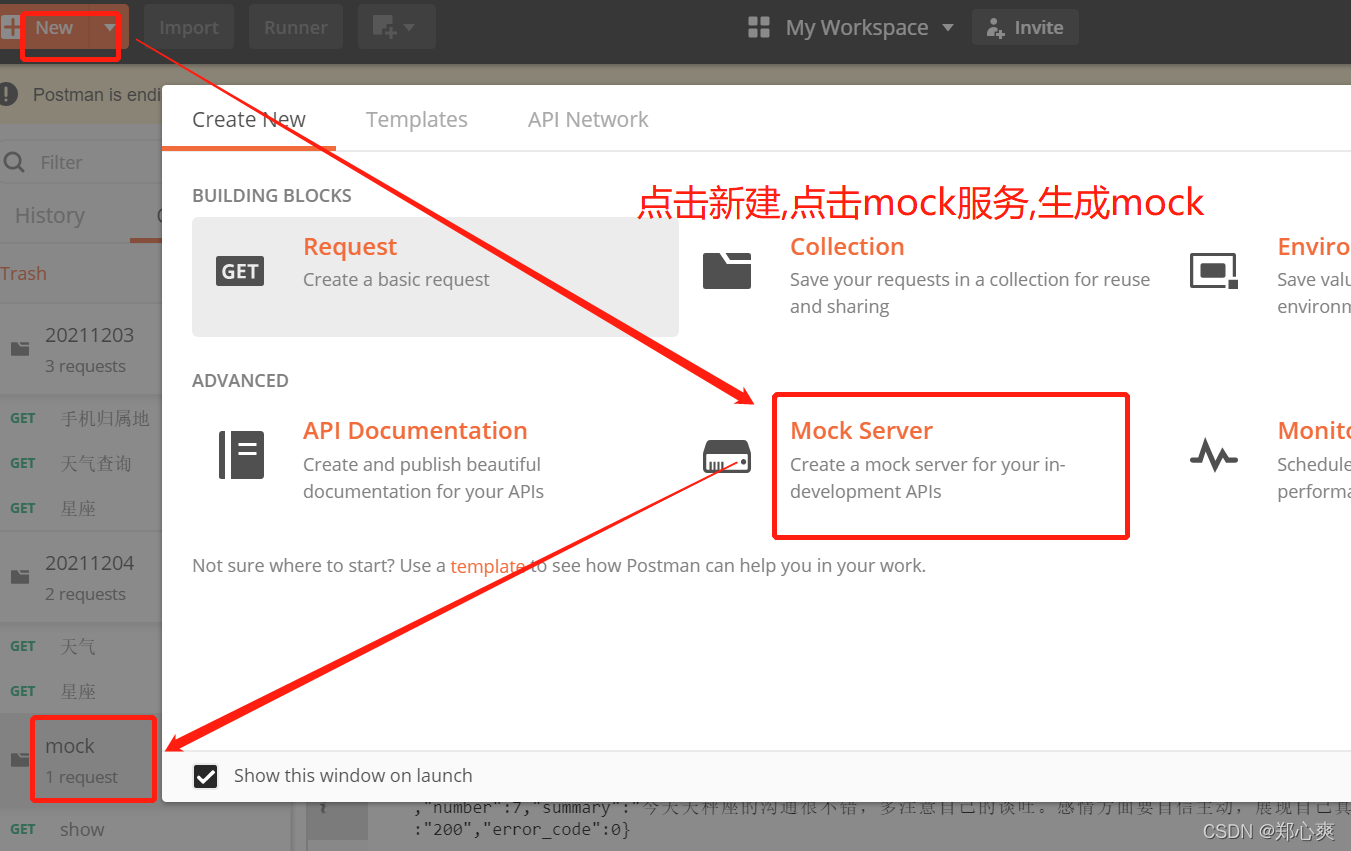Open the new window/tab icon dropdown
Screen dimensions: 1351x851
click(396, 28)
